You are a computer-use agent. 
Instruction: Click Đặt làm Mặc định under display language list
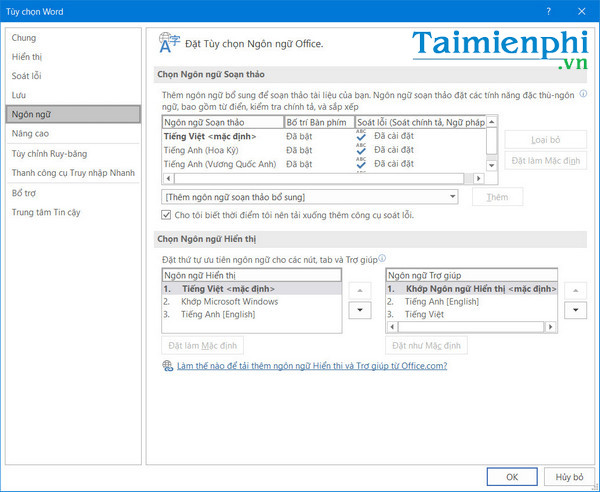(x=202, y=345)
